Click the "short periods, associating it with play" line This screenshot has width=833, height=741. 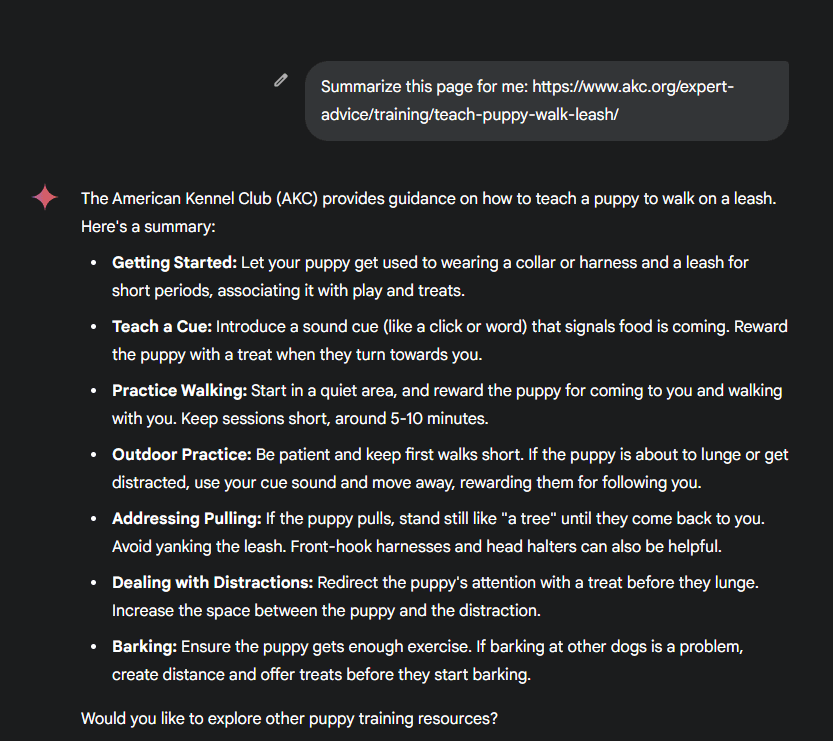288,290
